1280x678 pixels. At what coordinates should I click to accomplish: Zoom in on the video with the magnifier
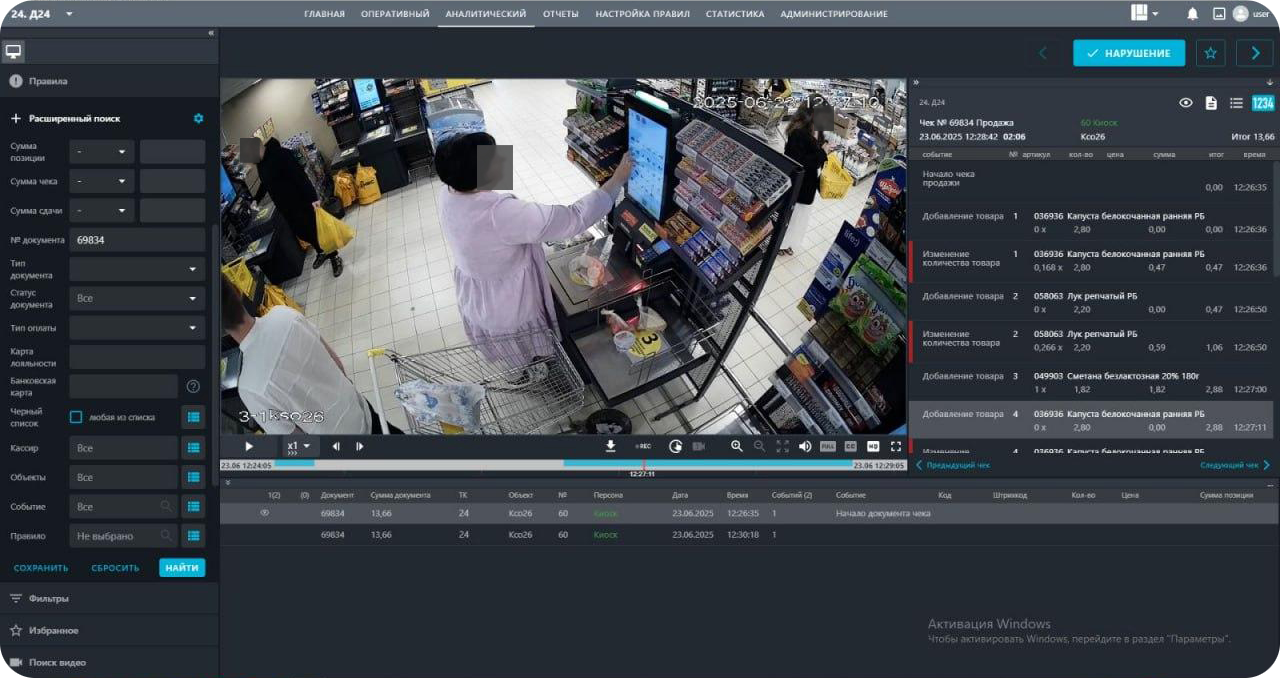pyautogui.click(x=737, y=446)
